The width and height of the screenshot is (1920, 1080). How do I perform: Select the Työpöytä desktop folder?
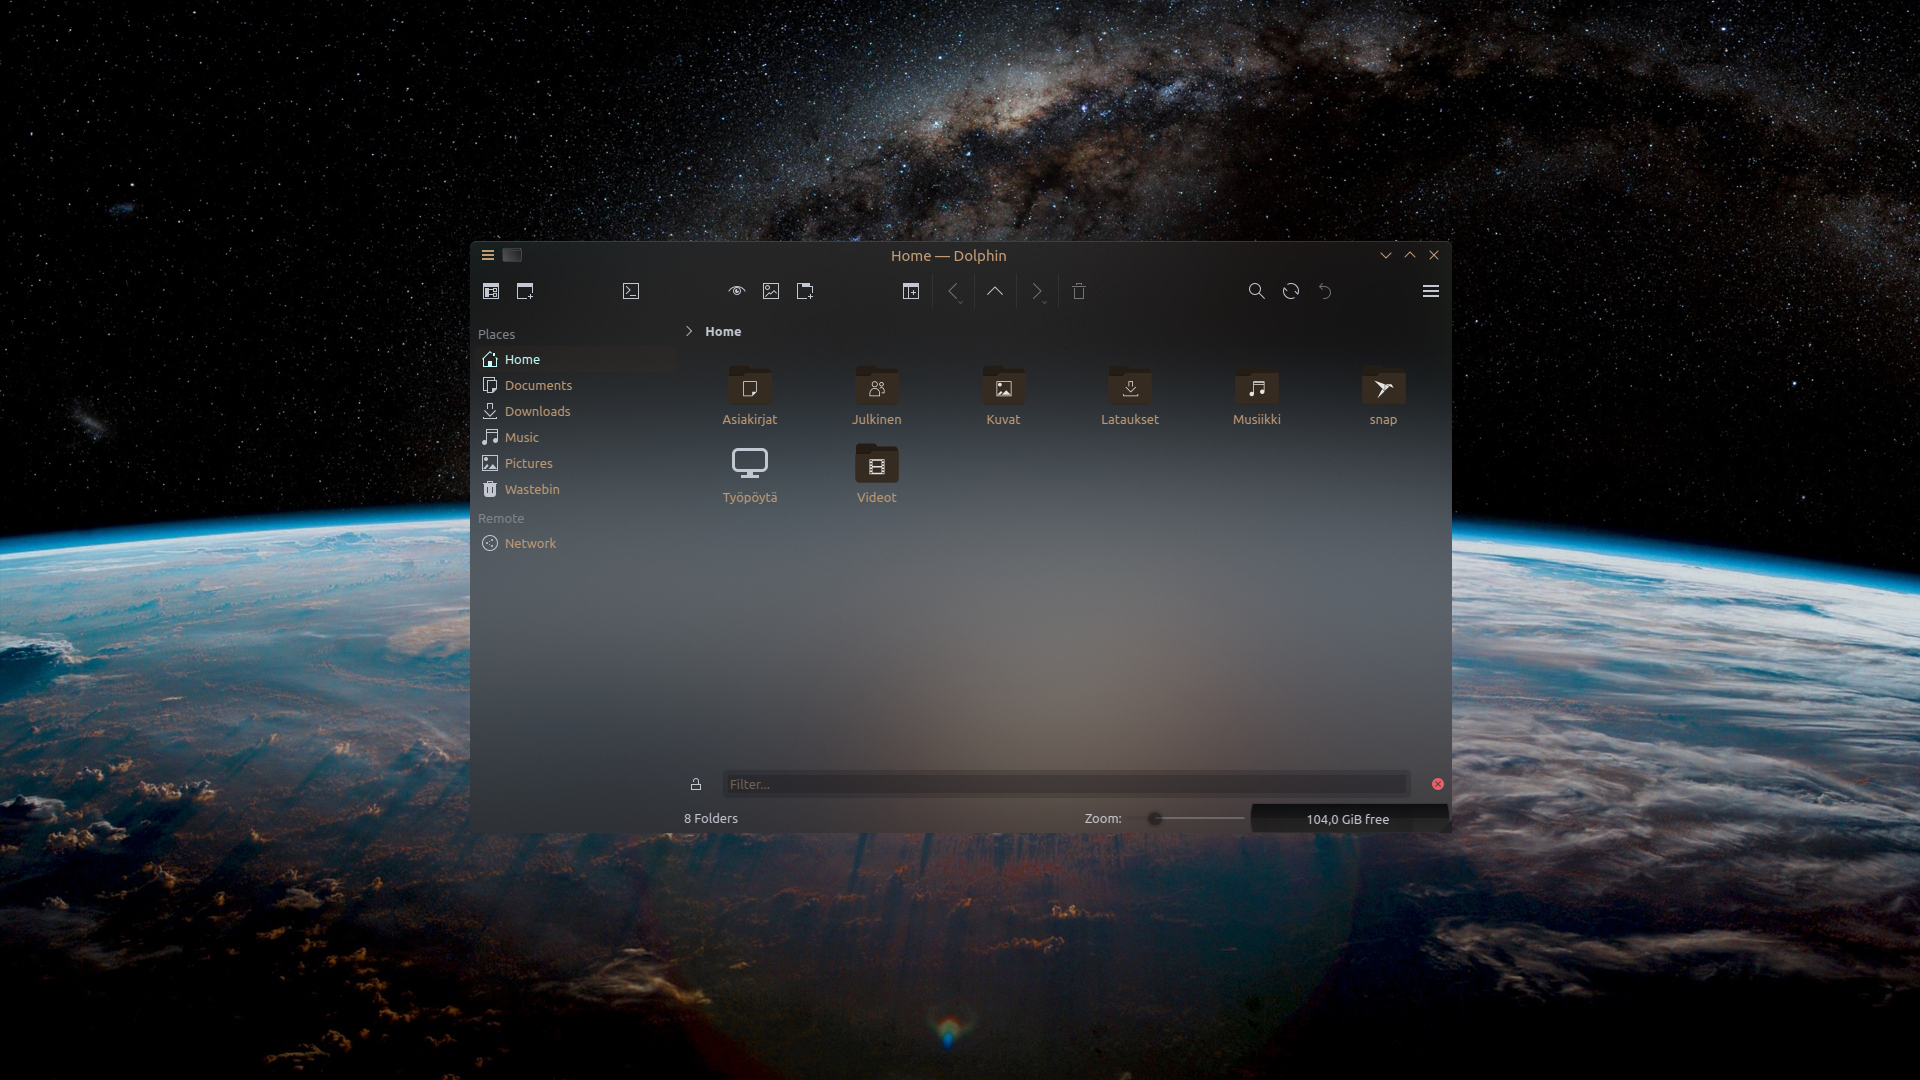click(x=750, y=475)
